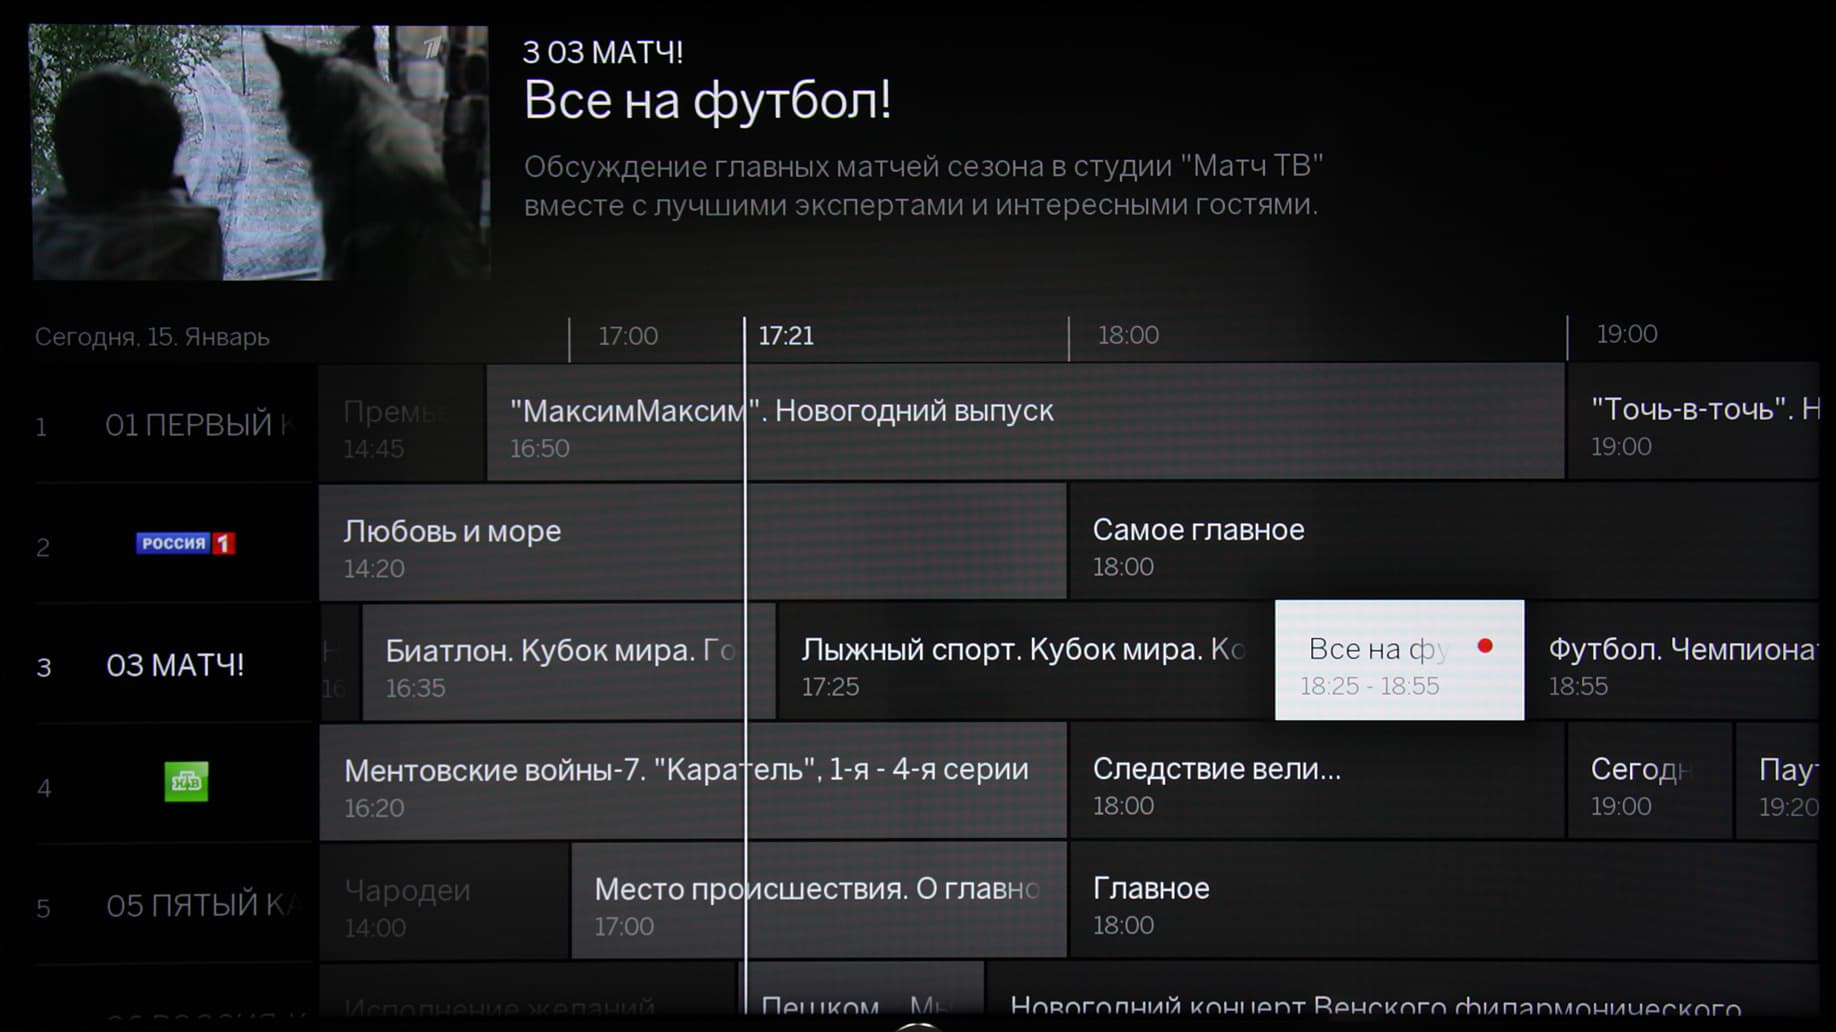
Task: Open the Следствие вели... program
Action: pos(1317,781)
